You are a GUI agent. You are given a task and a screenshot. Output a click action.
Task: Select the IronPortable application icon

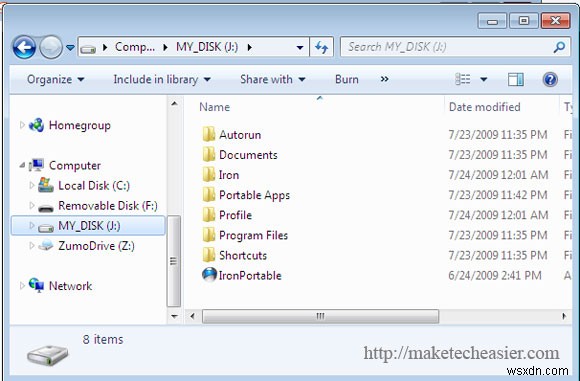click(209, 275)
